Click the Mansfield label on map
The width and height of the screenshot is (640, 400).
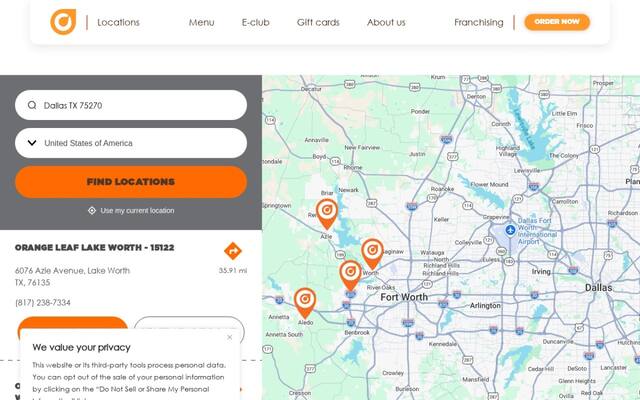(476, 379)
